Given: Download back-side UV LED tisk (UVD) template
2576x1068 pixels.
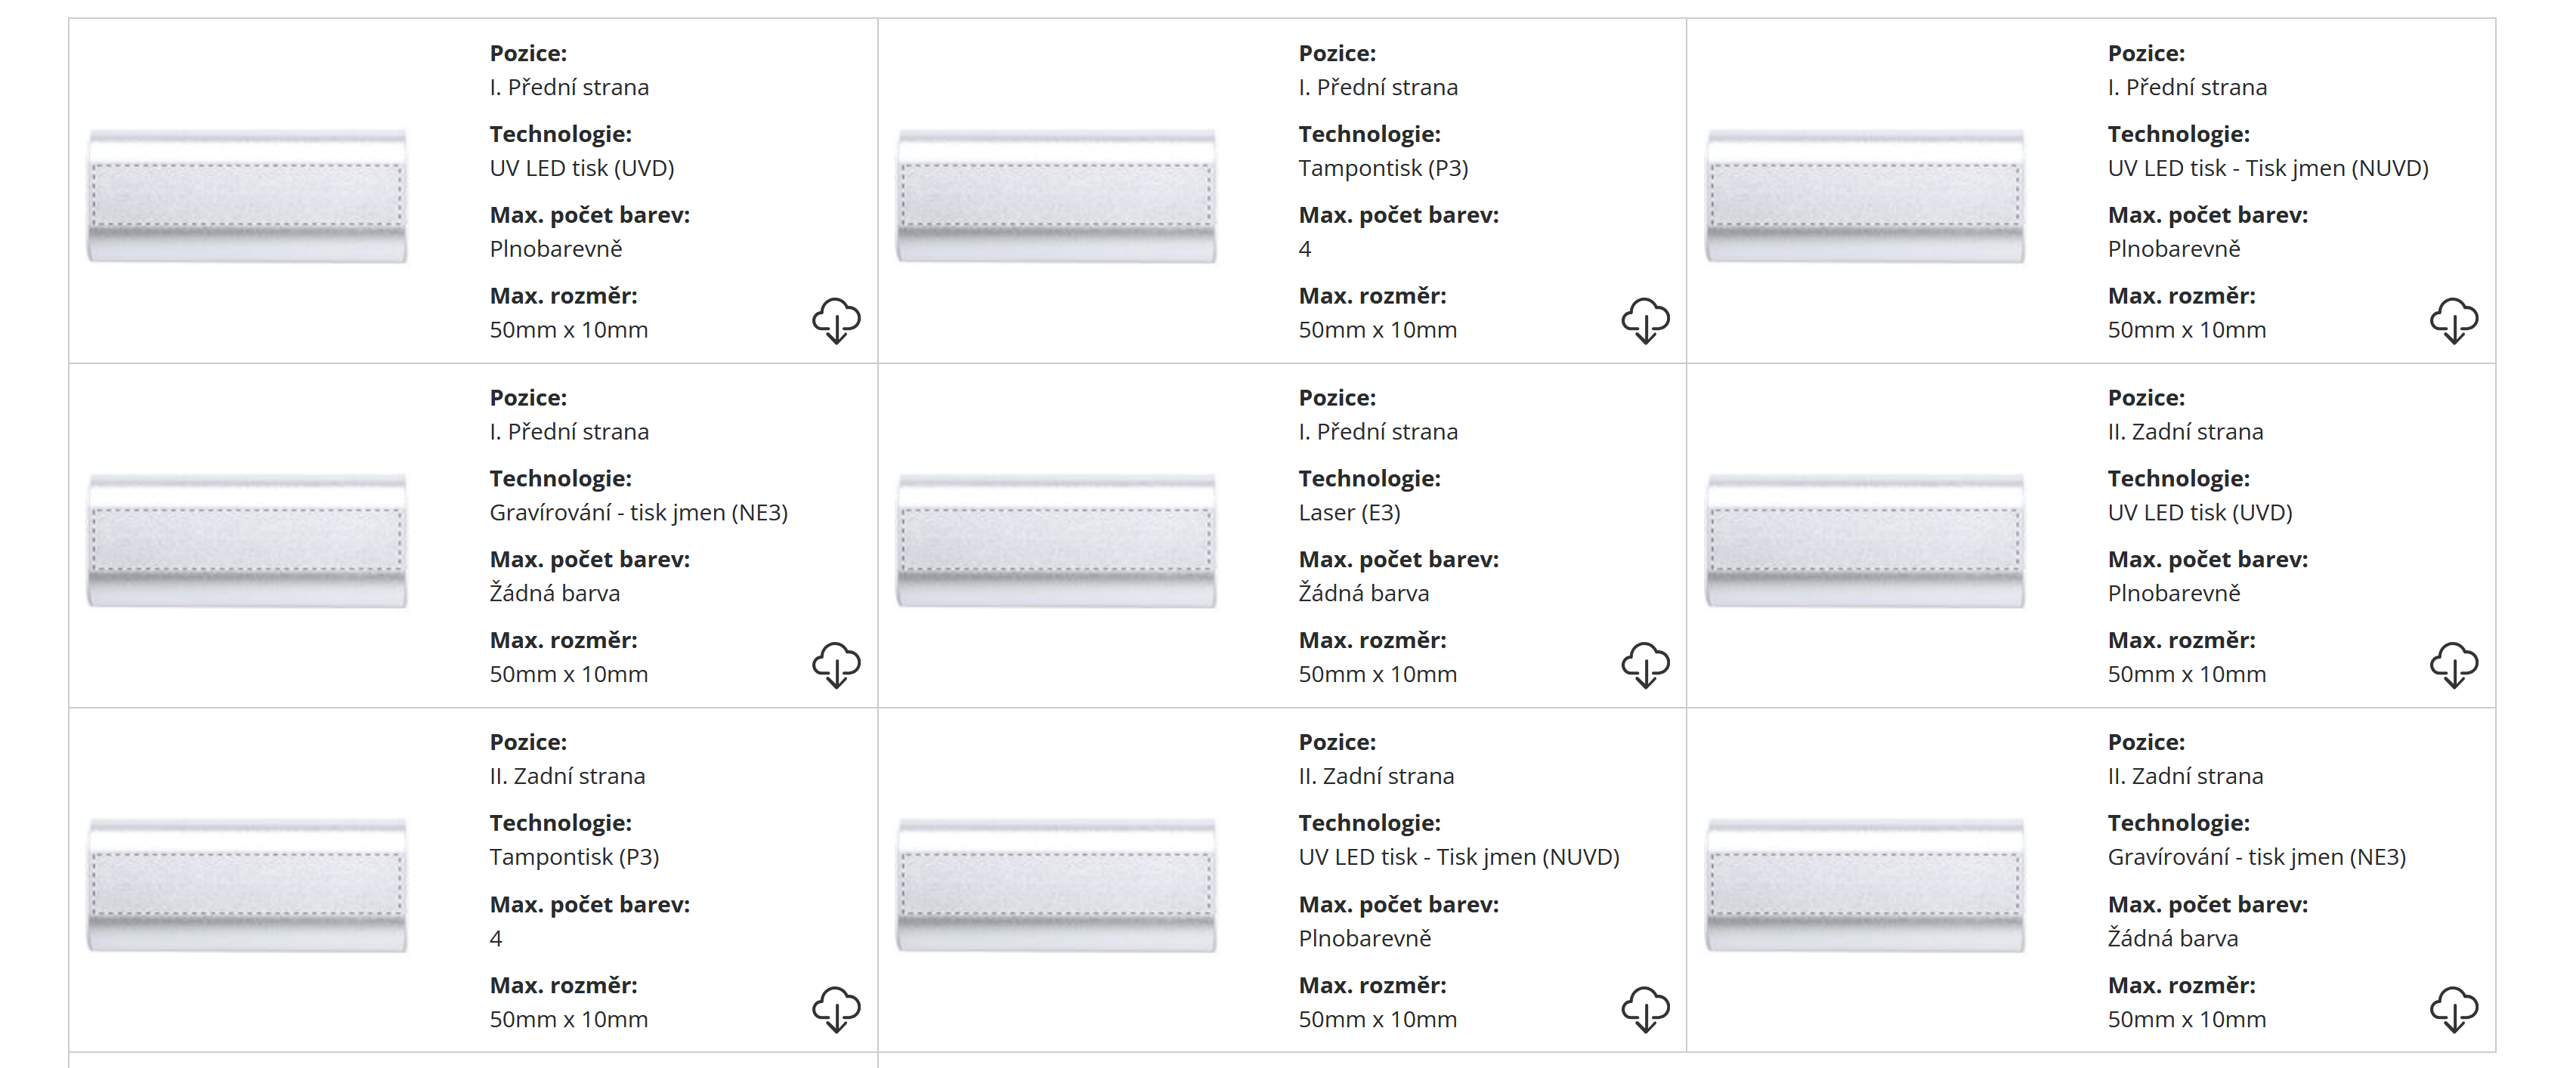Looking at the screenshot, I should tap(2454, 665).
